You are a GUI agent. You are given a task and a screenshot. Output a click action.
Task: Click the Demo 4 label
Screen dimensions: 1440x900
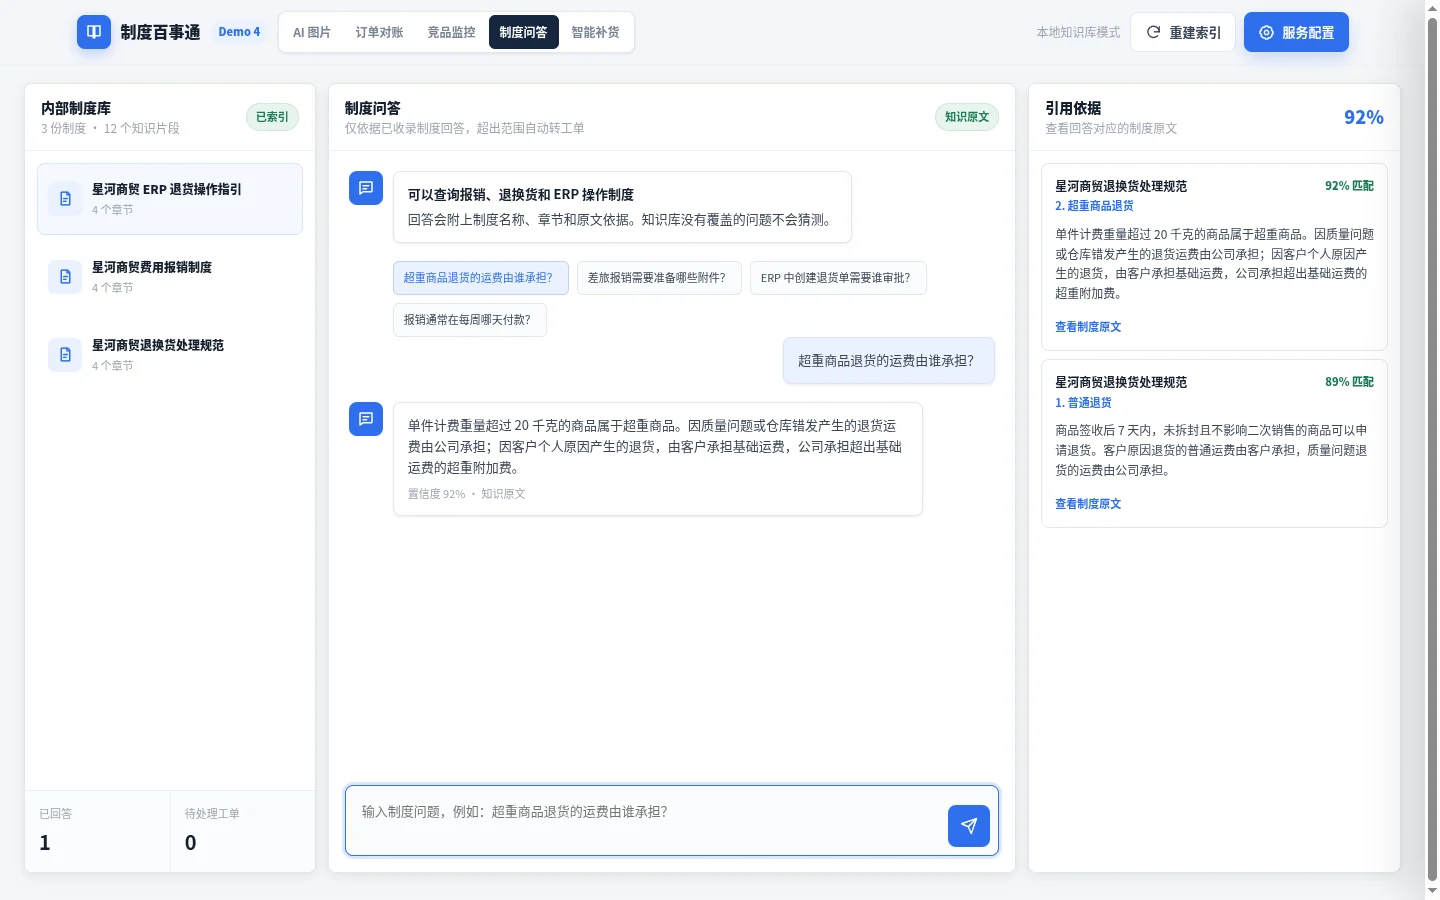coord(239,32)
